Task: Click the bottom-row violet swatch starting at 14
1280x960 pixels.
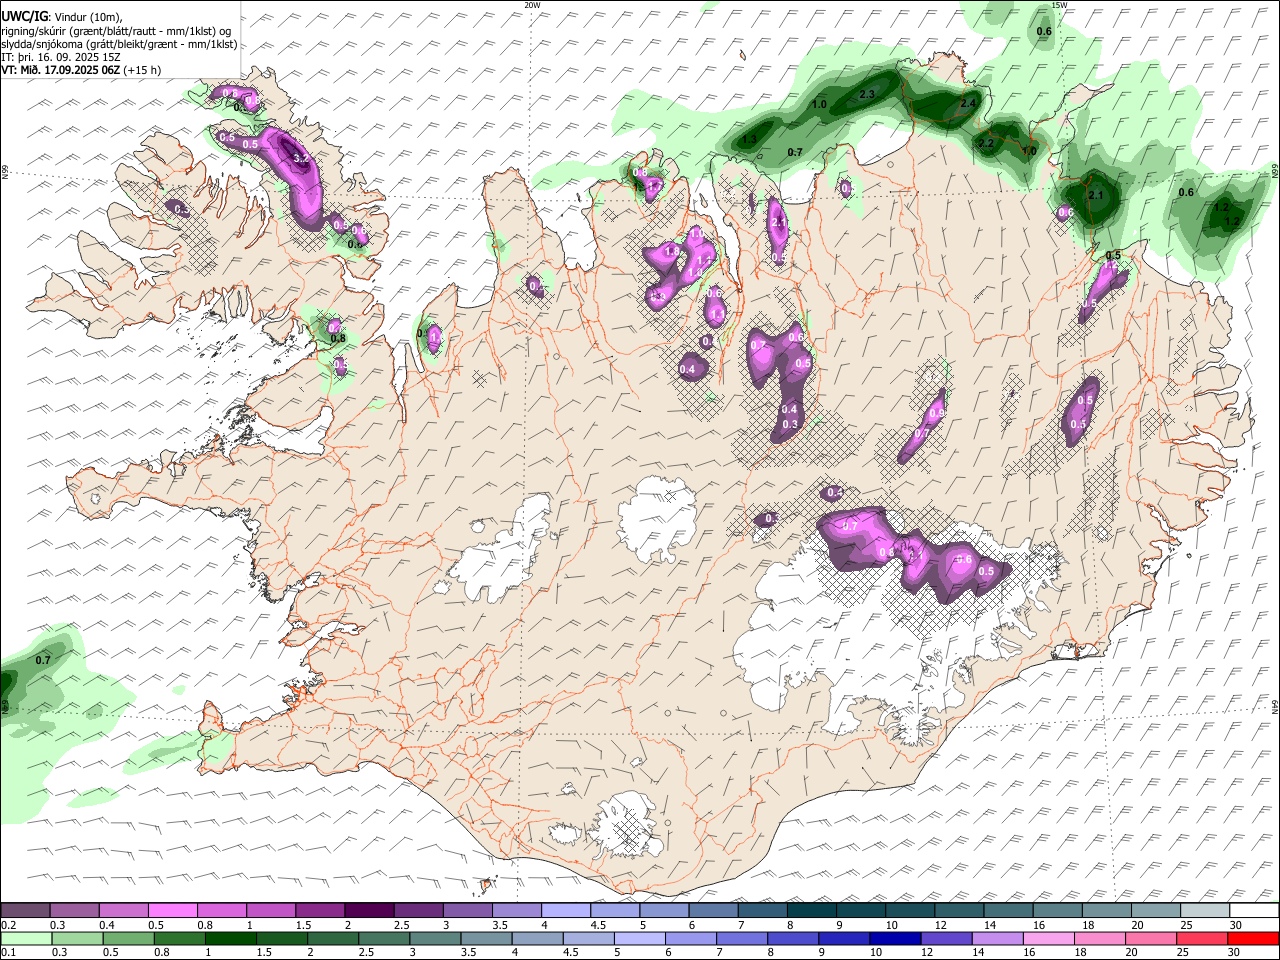Action: tap(998, 939)
